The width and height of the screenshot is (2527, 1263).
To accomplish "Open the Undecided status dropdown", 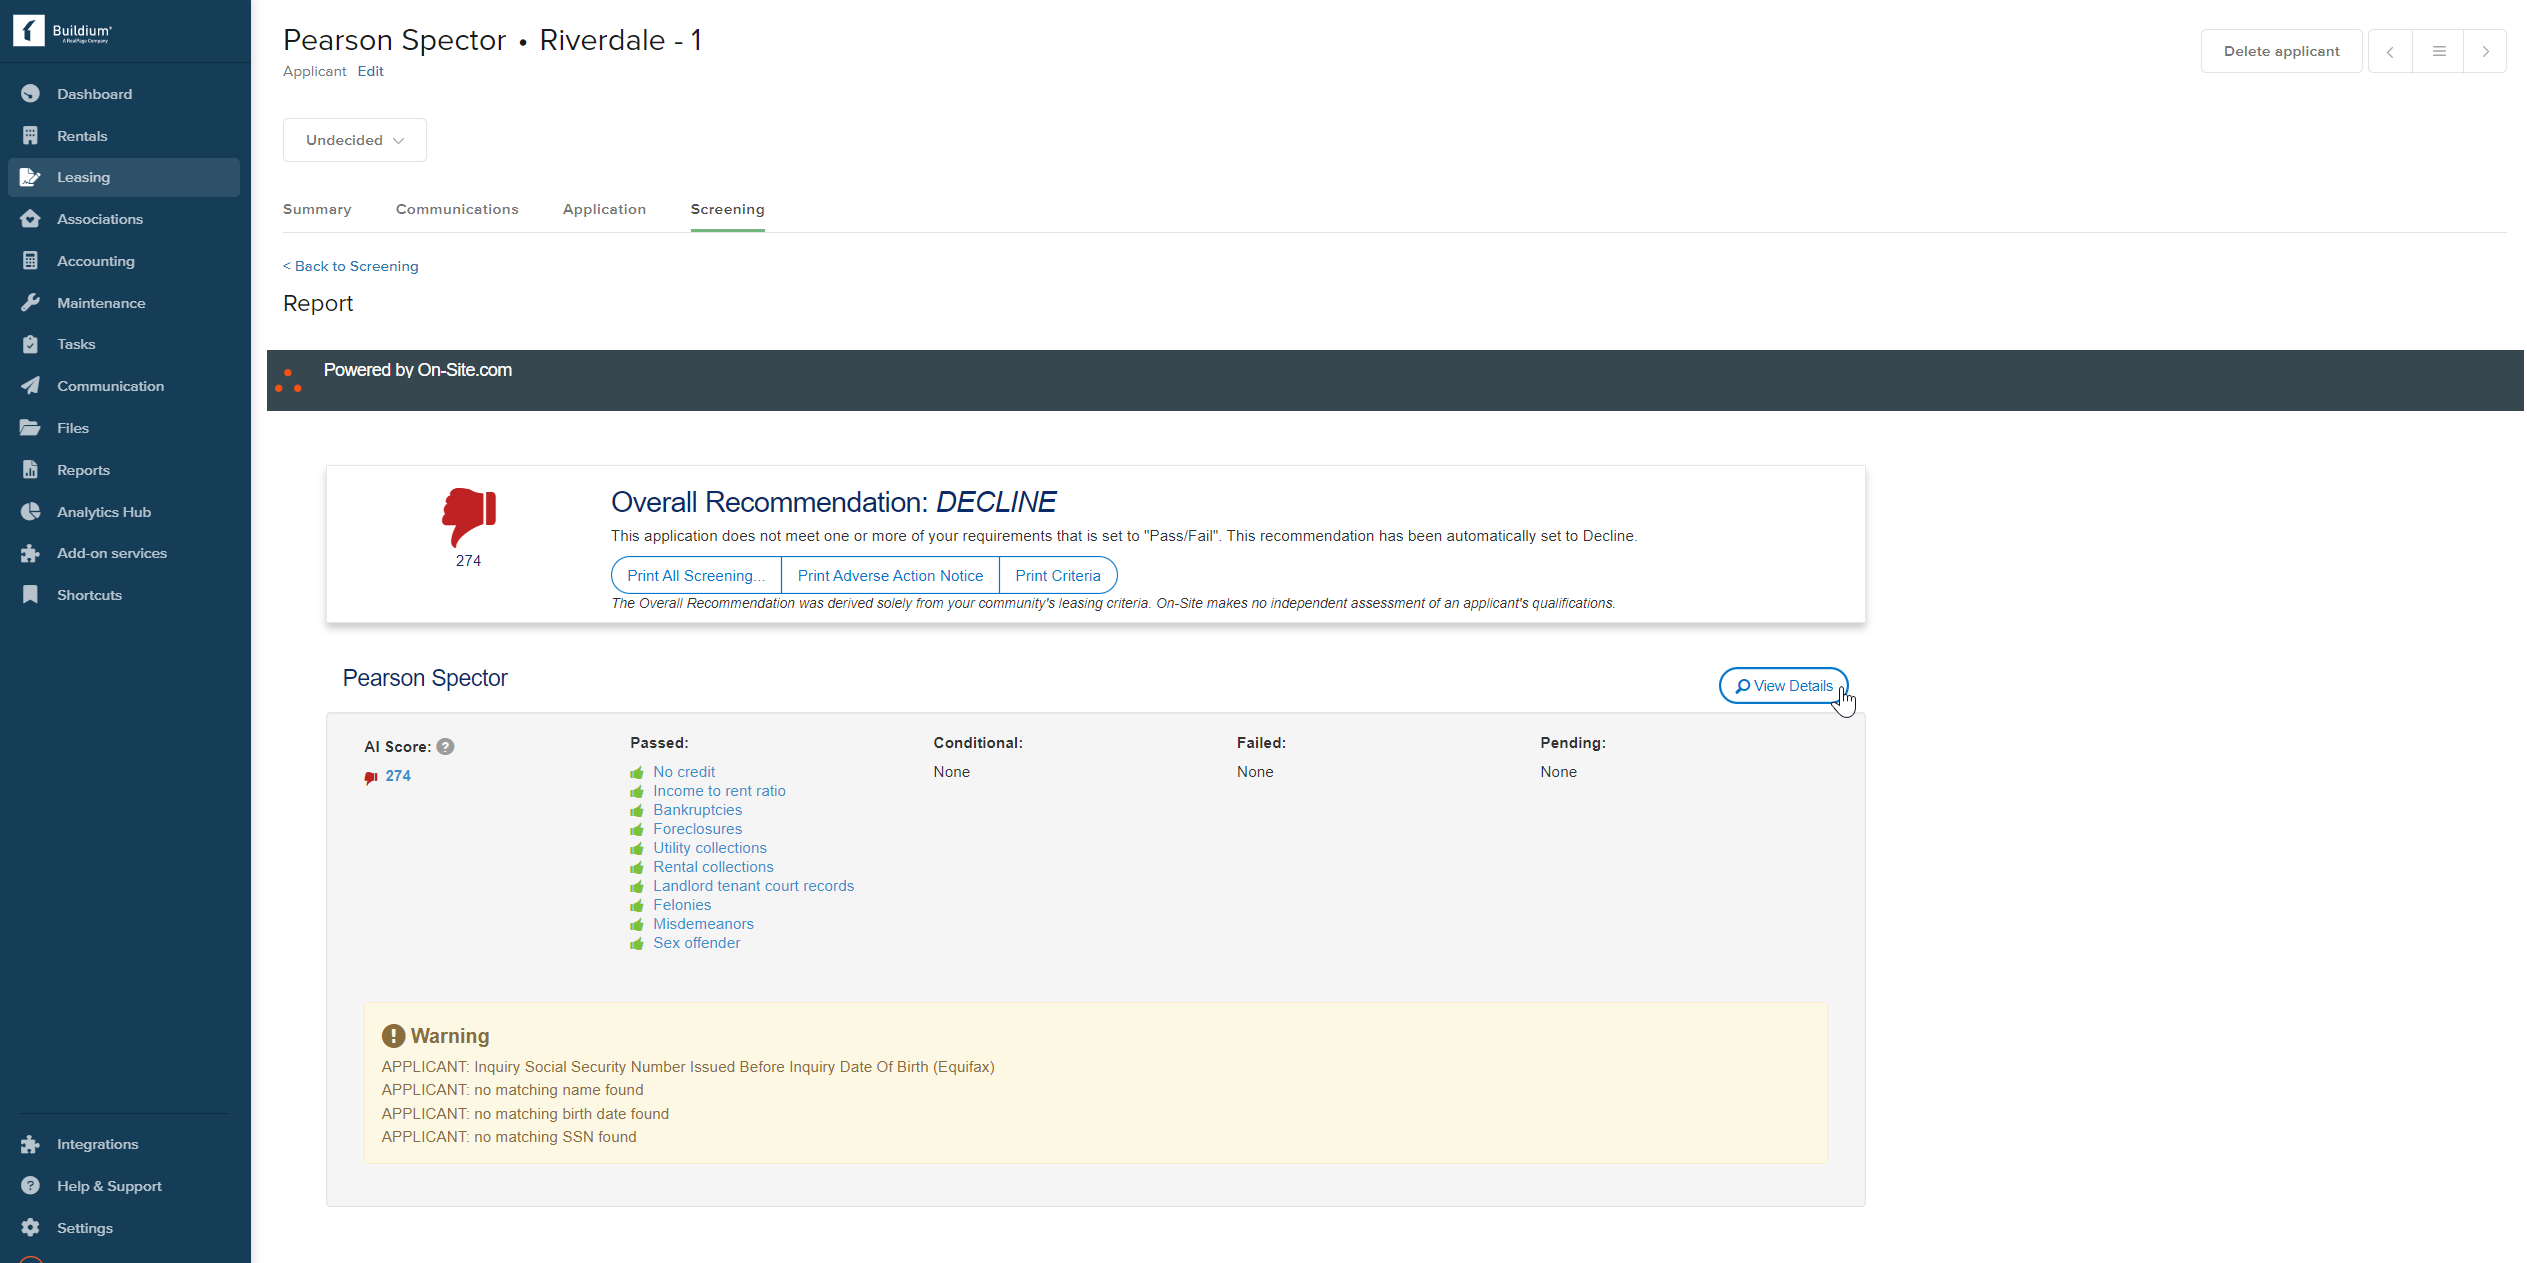I will click(x=354, y=140).
